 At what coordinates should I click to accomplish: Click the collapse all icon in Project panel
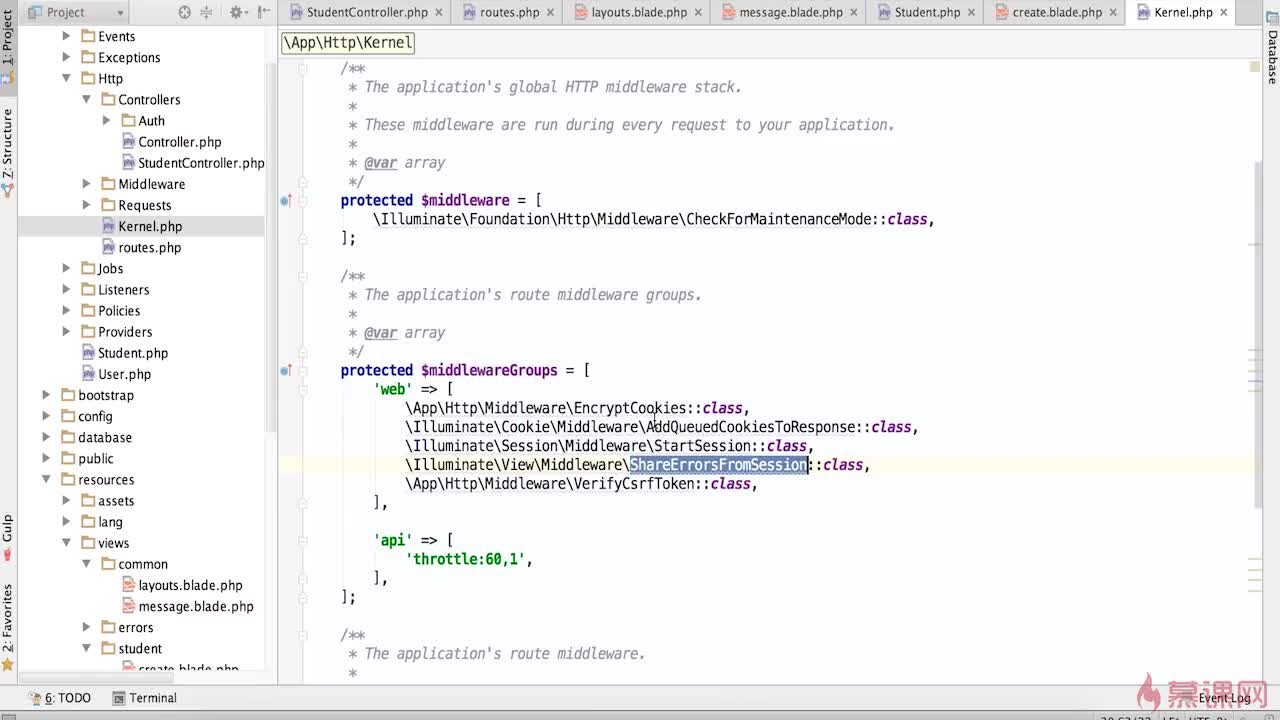(x=206, y=12)
